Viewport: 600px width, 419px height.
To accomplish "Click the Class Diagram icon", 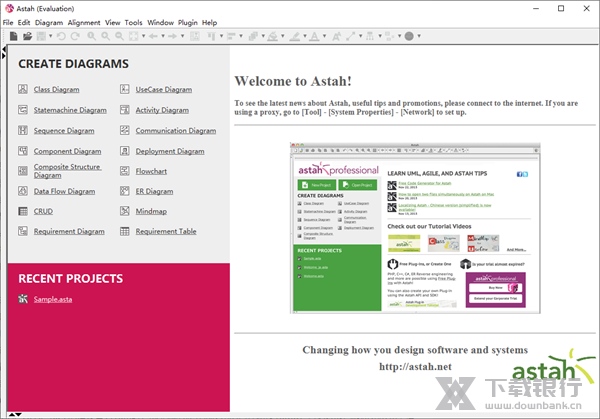I will pyautogui.click(x=23, y=90).
